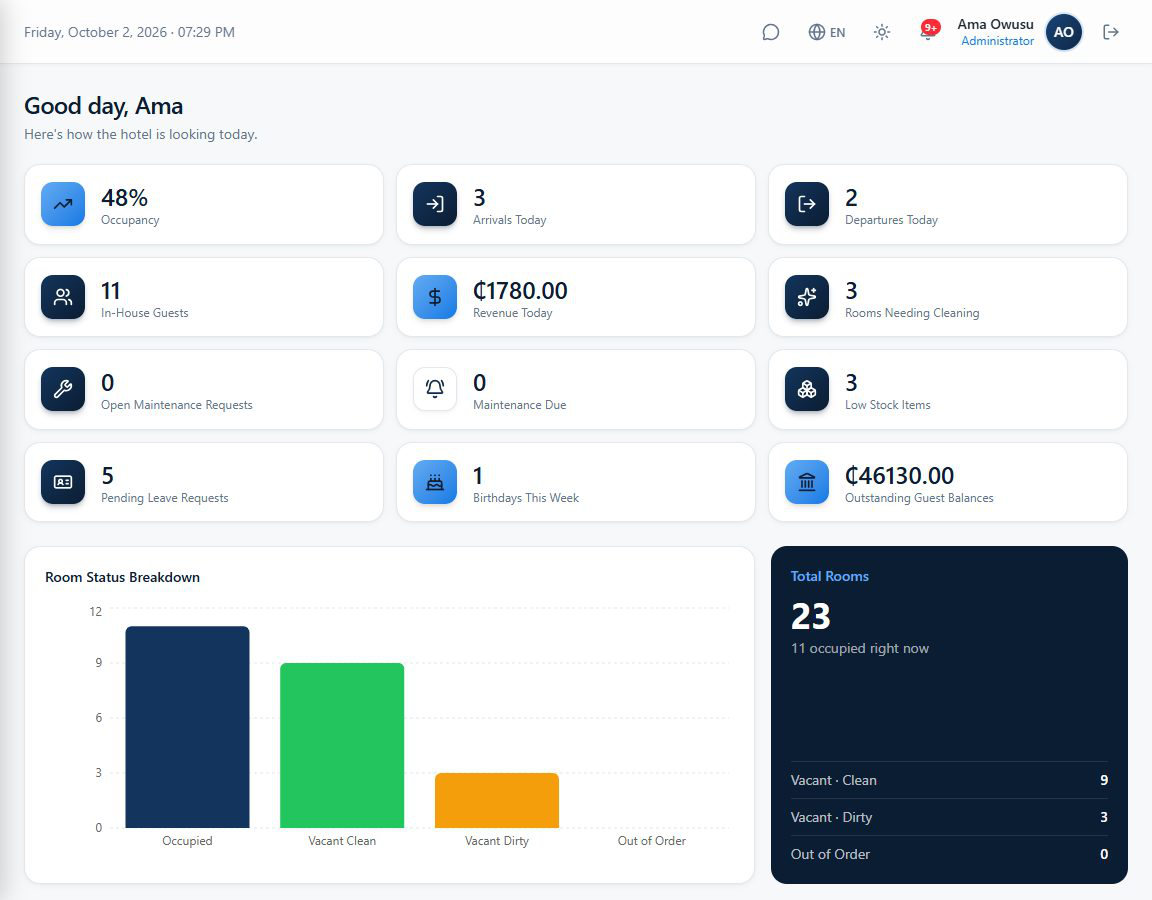Click the Occupancy trend arrow icon
The image size is (1152, 900).
pos(63,204)
